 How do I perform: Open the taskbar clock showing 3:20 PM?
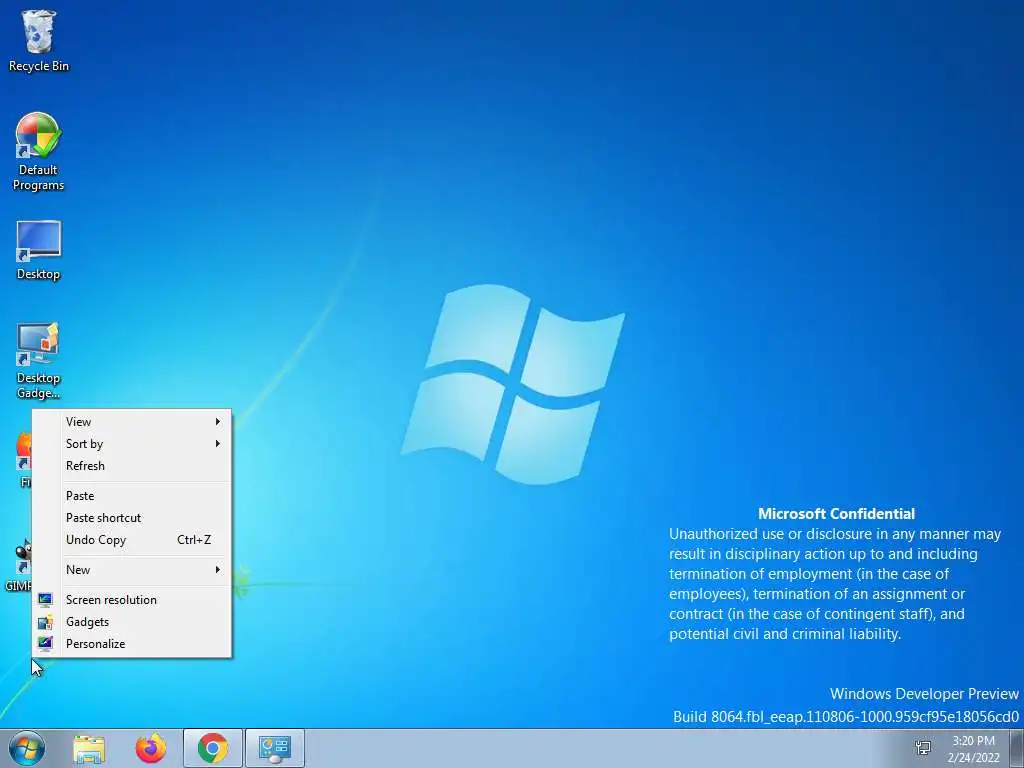pyautogui.click(x=973, y=749)
